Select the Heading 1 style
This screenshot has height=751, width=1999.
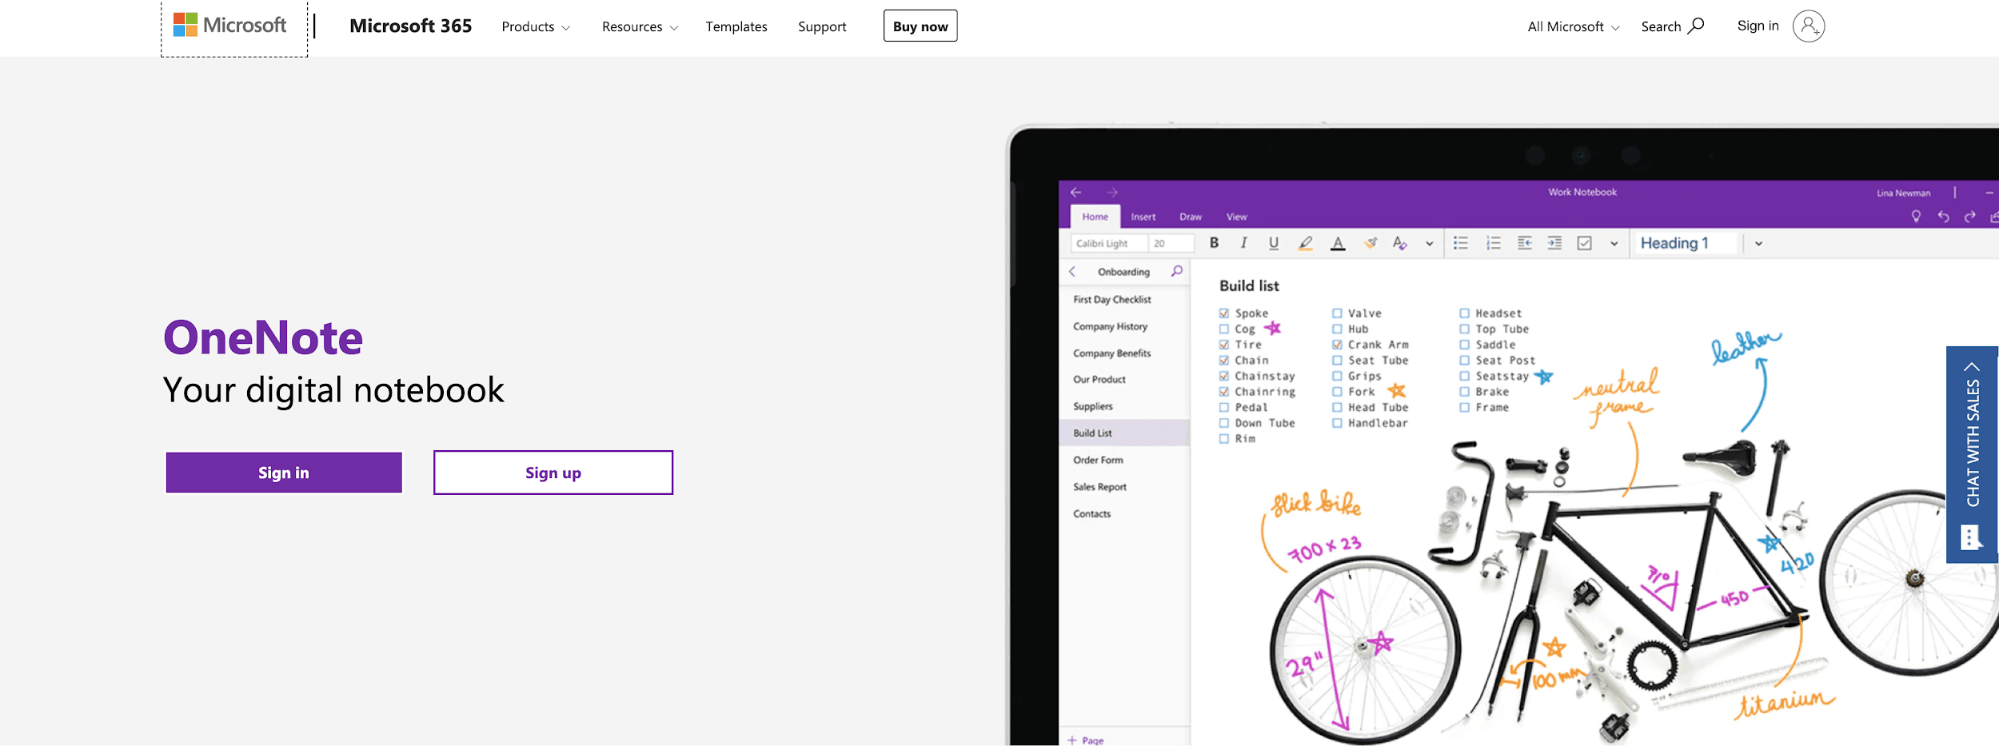1686,243
